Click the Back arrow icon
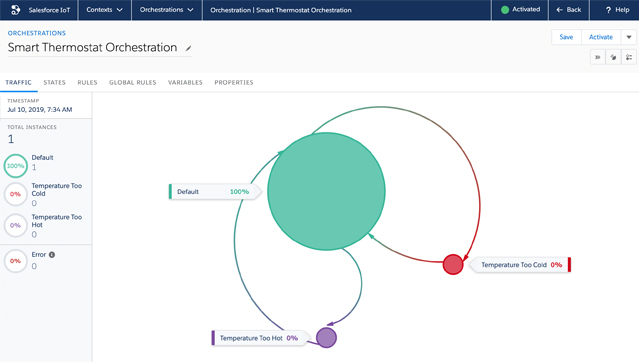The height and width of the screenshot is (362, 639). (x=560, y=10)
